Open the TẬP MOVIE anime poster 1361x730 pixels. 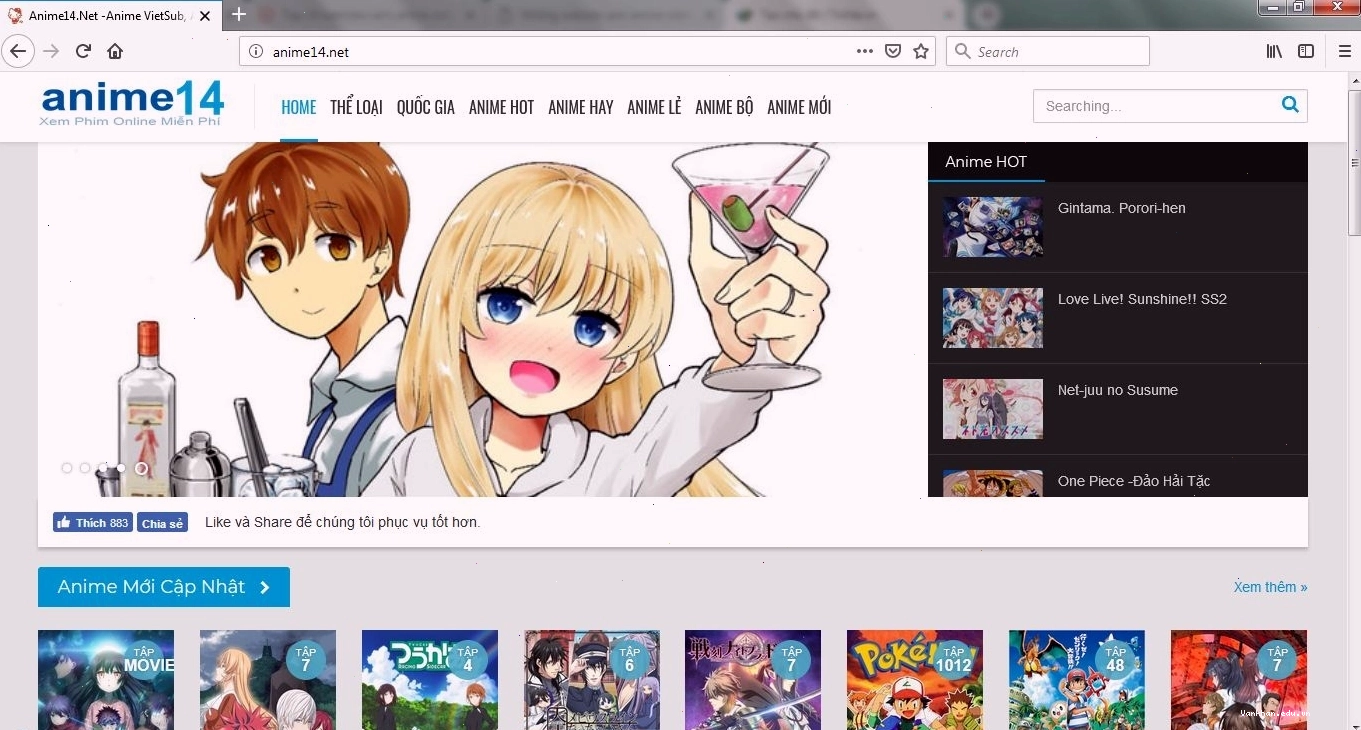[x=106, y=680]
